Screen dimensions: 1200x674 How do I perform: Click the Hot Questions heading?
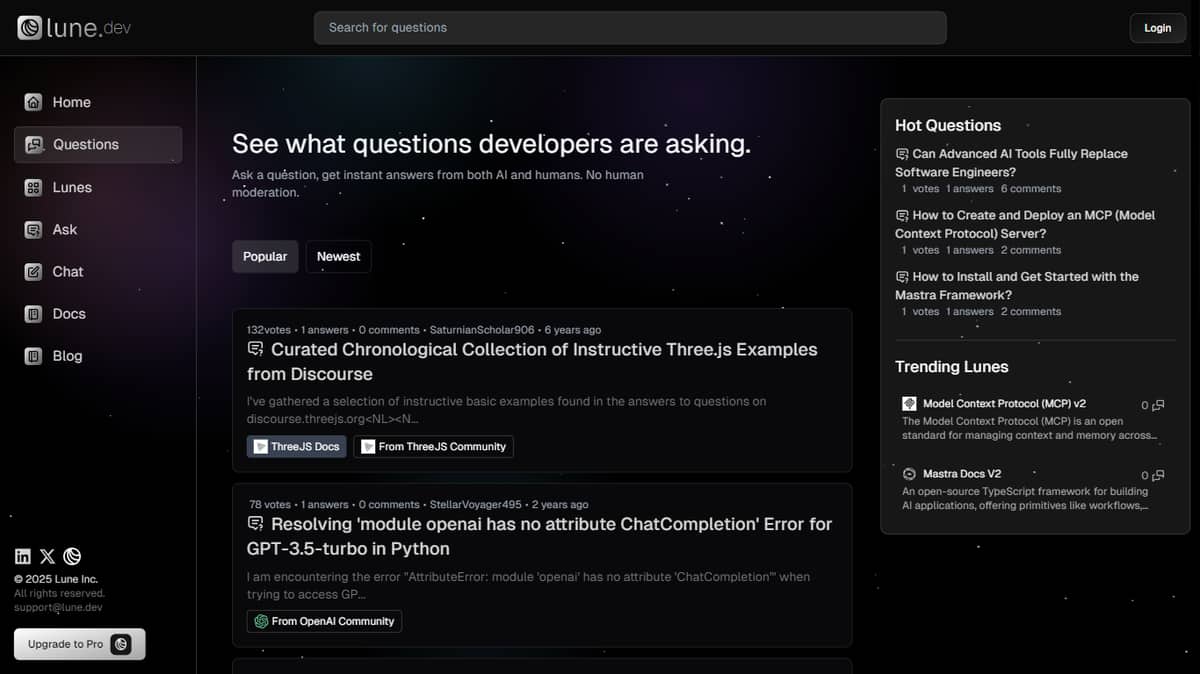[948, 125]
